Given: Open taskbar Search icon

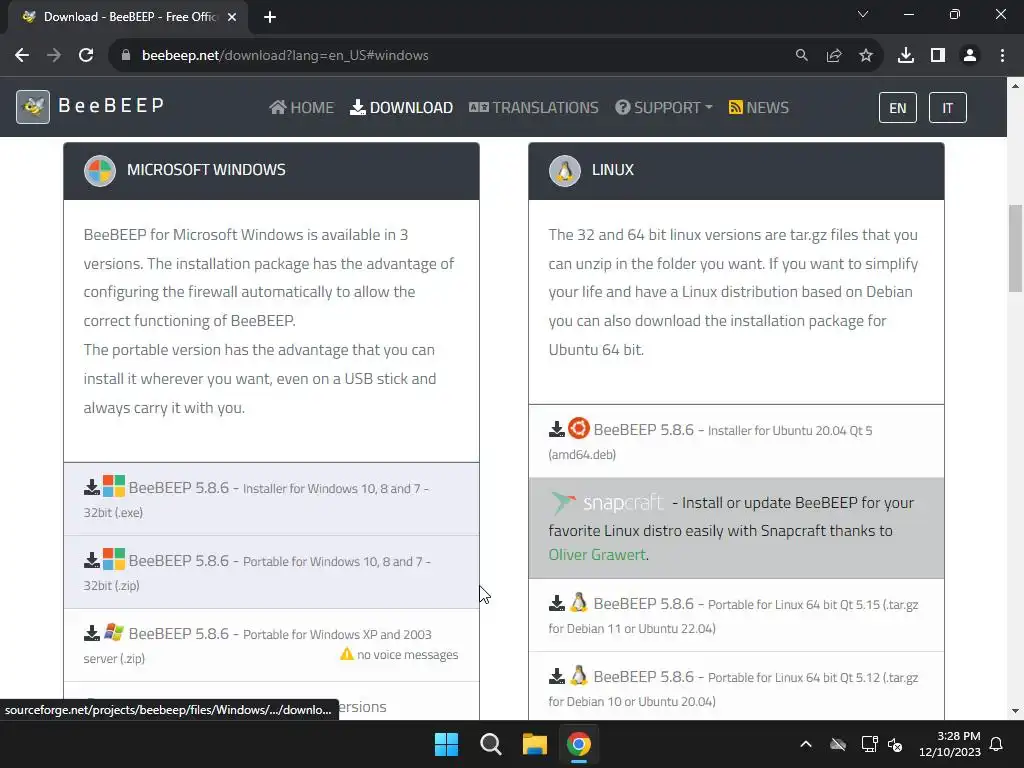Looking at the screenshot, I should (490, 744).
